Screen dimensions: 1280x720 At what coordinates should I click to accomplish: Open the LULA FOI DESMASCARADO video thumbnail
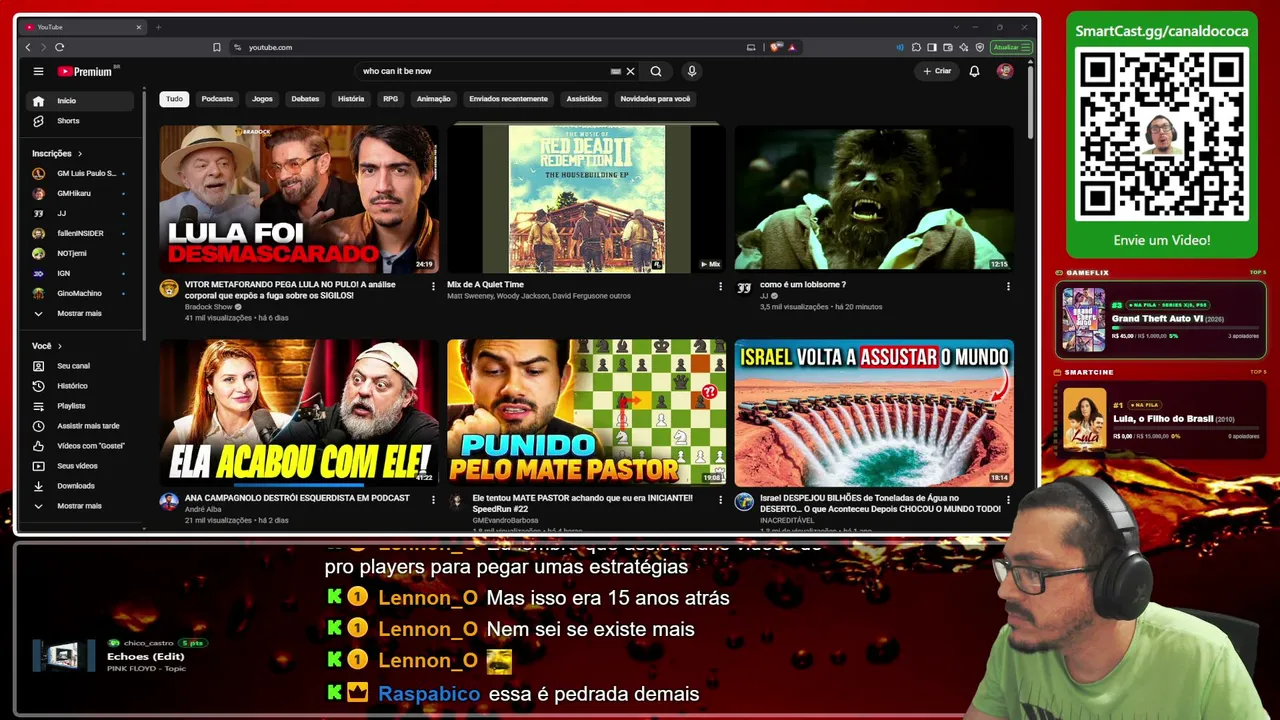(x=299, y=198)
